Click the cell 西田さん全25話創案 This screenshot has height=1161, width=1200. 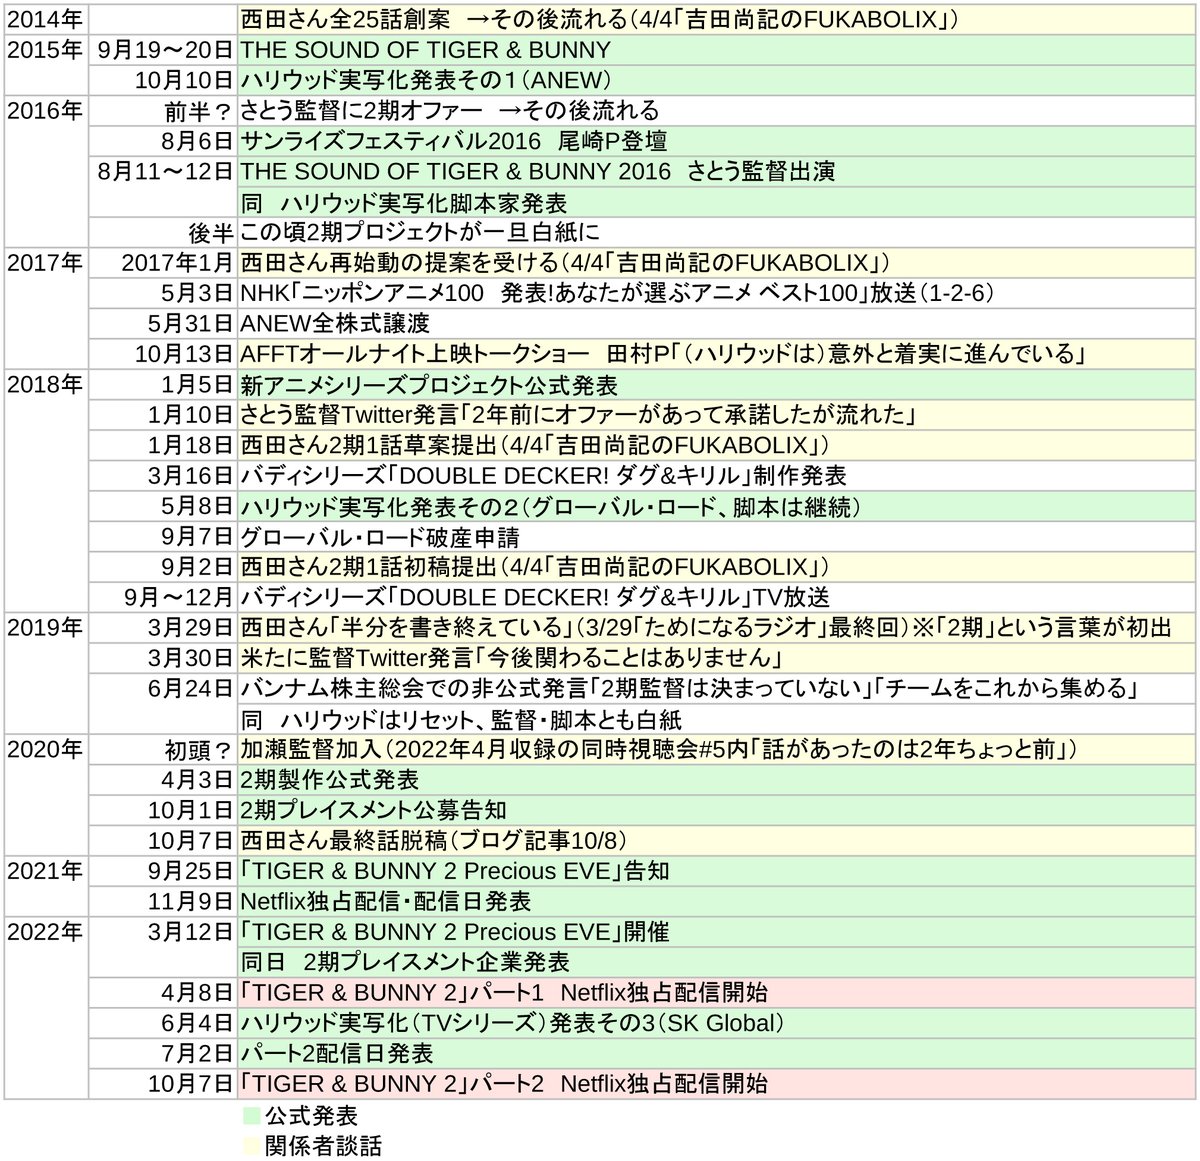pyautogui.click(x=717, y=18)
